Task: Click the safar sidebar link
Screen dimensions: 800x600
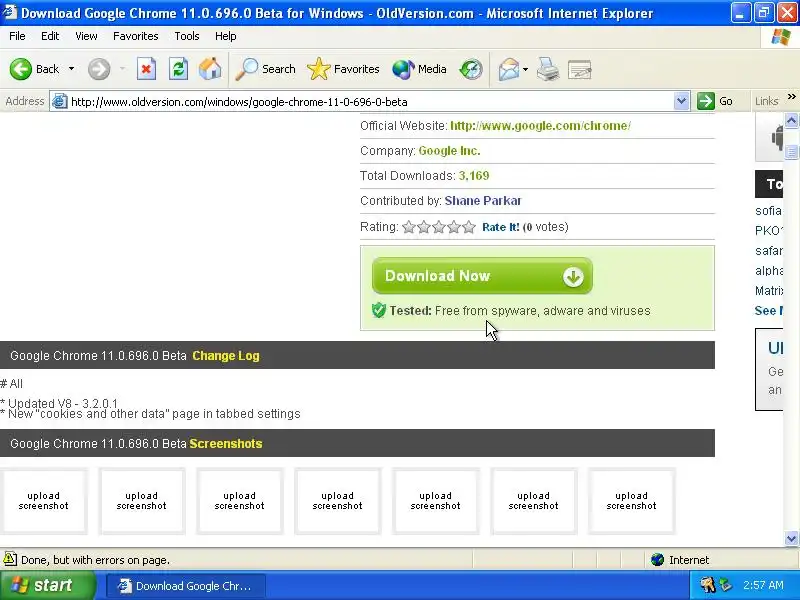Action: [x=769, y=251]
